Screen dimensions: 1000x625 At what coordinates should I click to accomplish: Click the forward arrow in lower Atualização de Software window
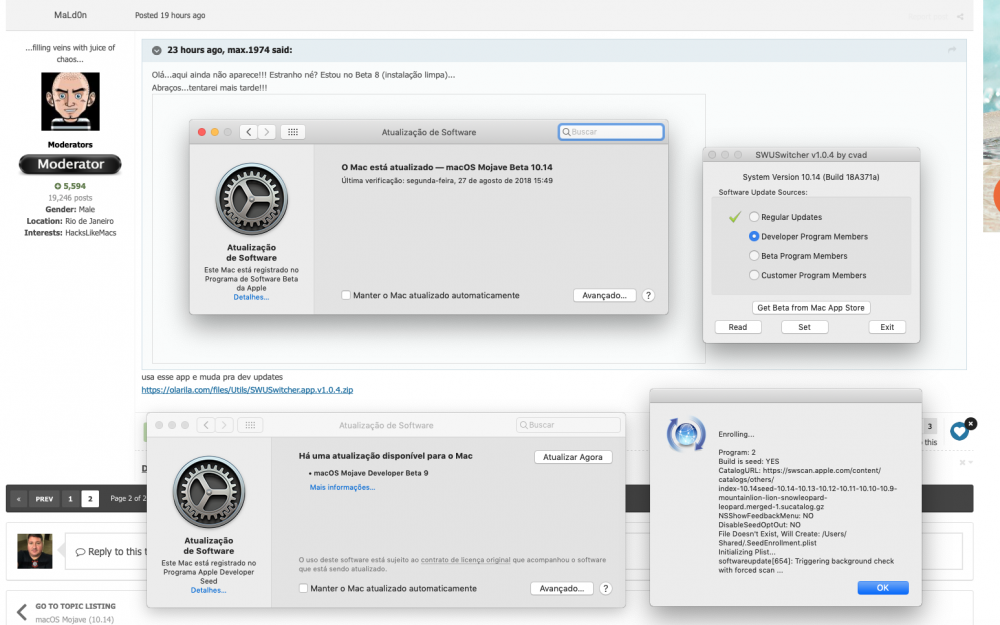coord(224,425)
